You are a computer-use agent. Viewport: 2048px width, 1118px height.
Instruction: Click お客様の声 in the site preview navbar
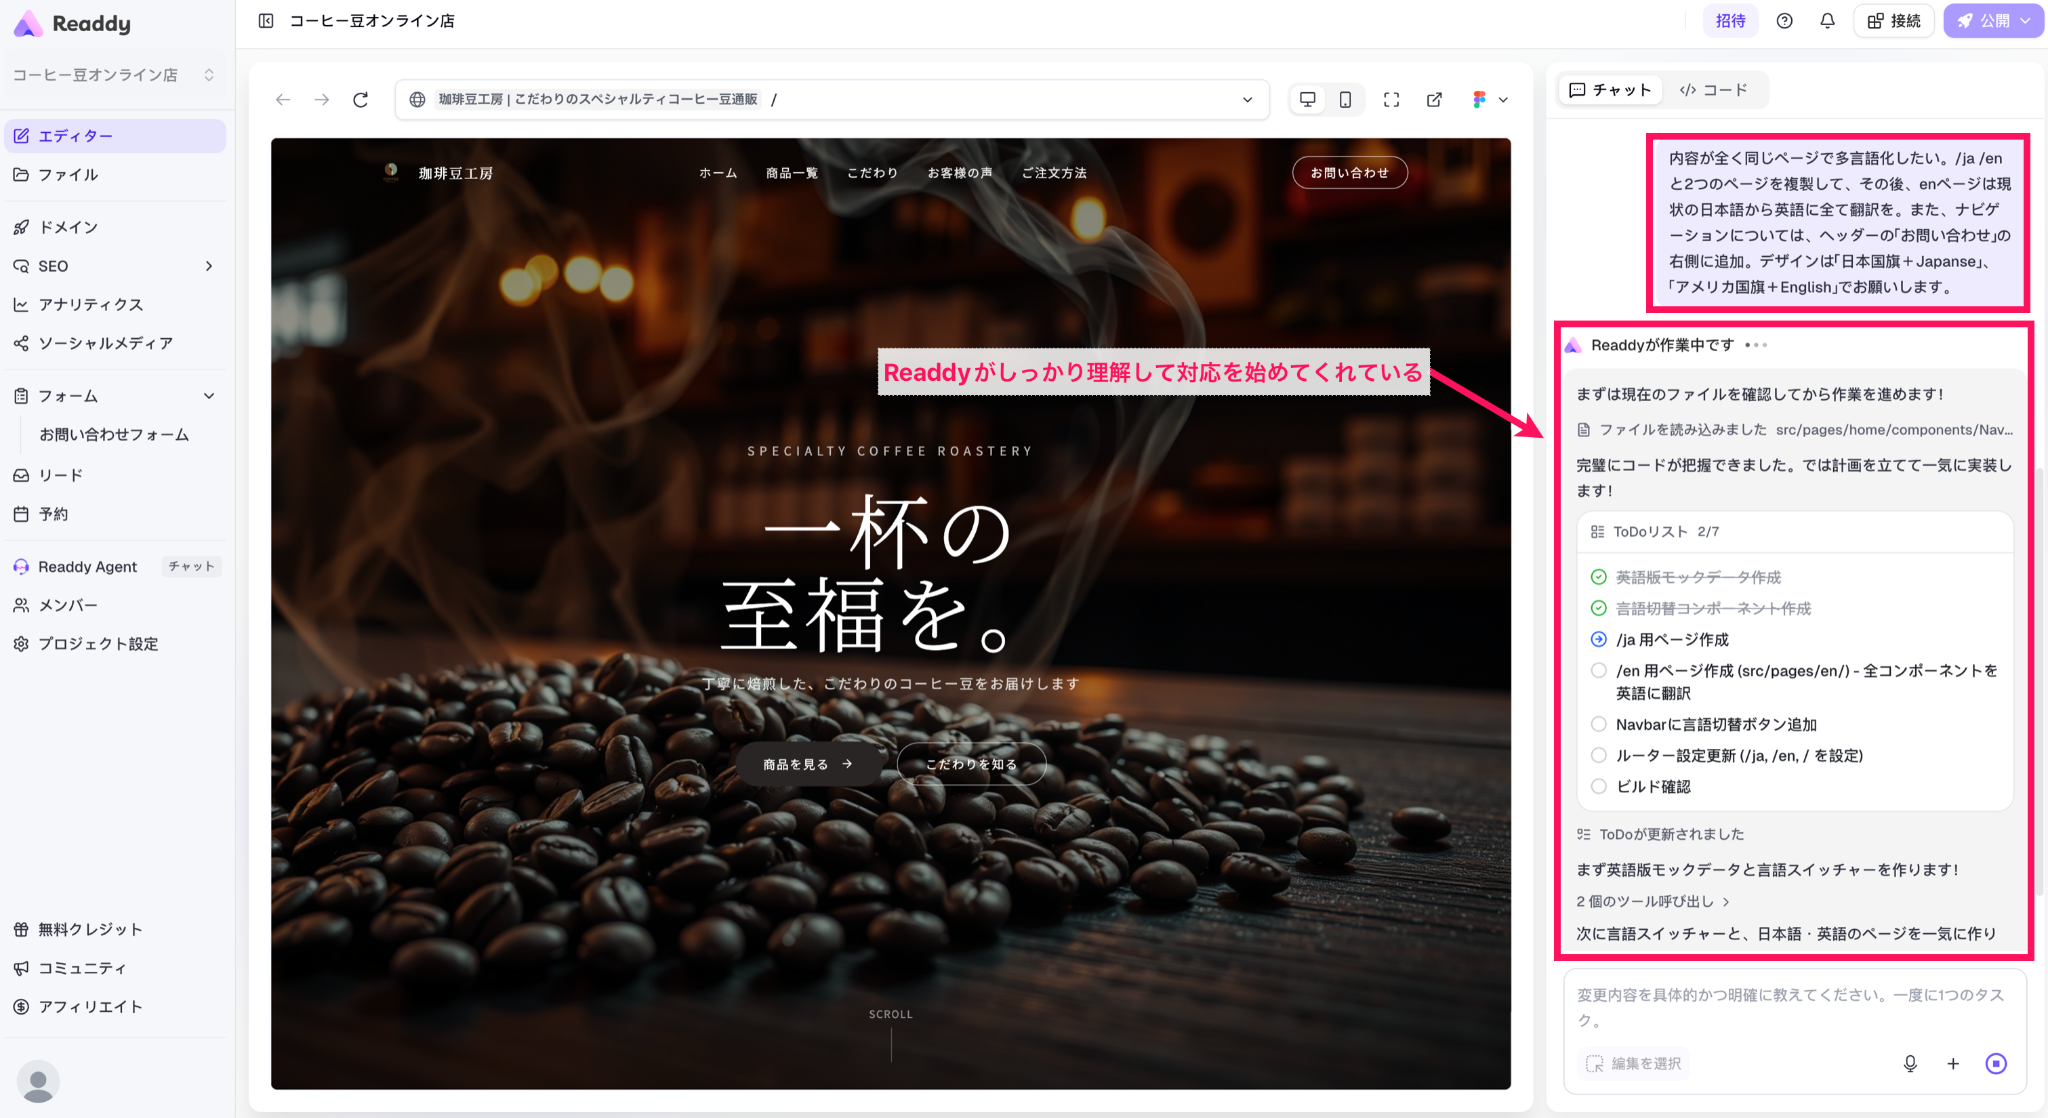tap(960, 173)
